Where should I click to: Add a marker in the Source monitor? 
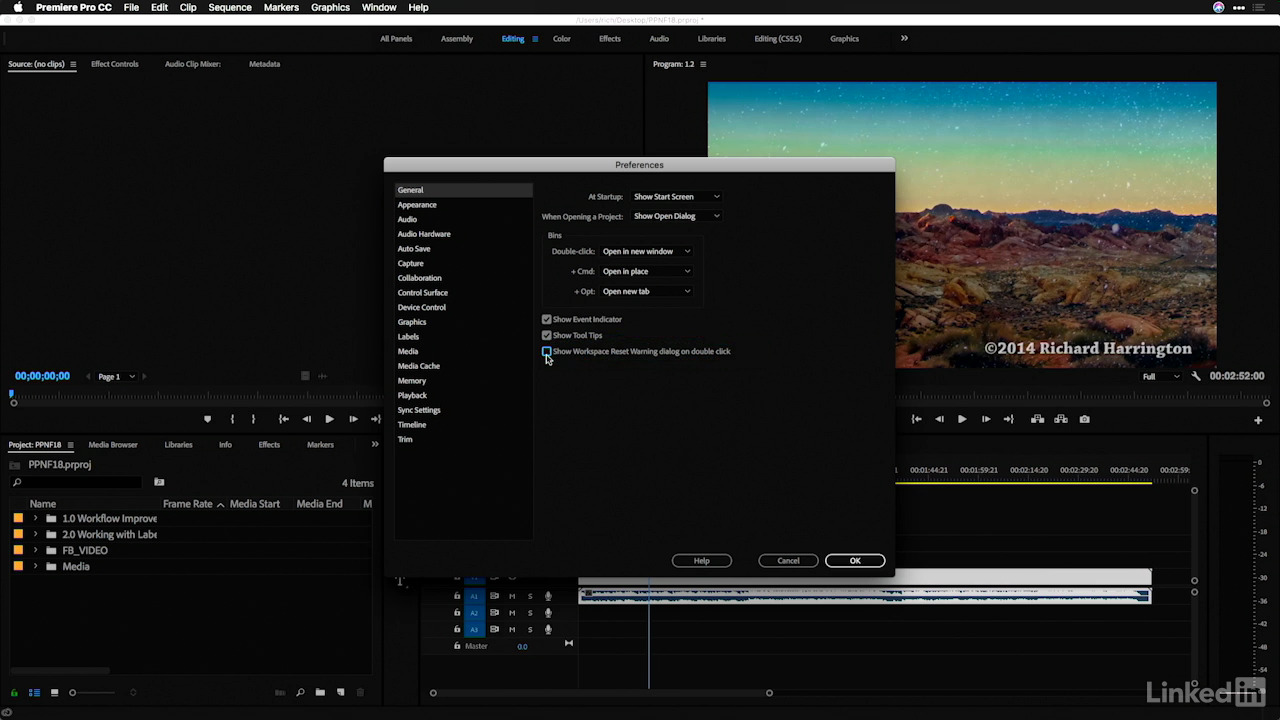[x=207, y=419]
